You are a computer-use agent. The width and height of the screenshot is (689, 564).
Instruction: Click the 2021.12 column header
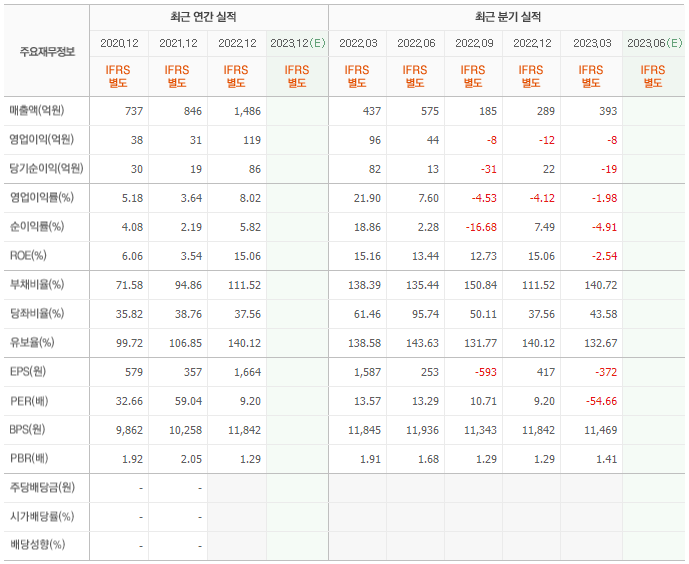[178, 43]
